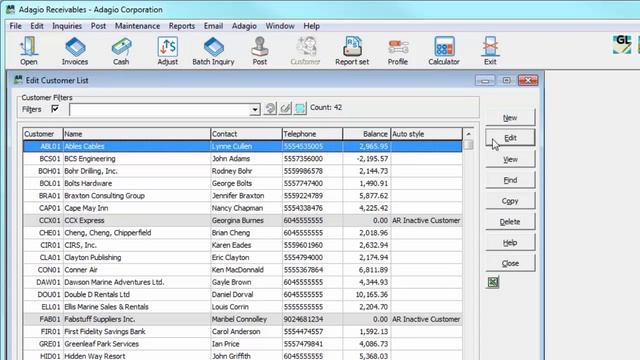This screenshot has width=640, height=360.
Task: Minimize the Edit Customer List window
Action: (x=485, y=80)
